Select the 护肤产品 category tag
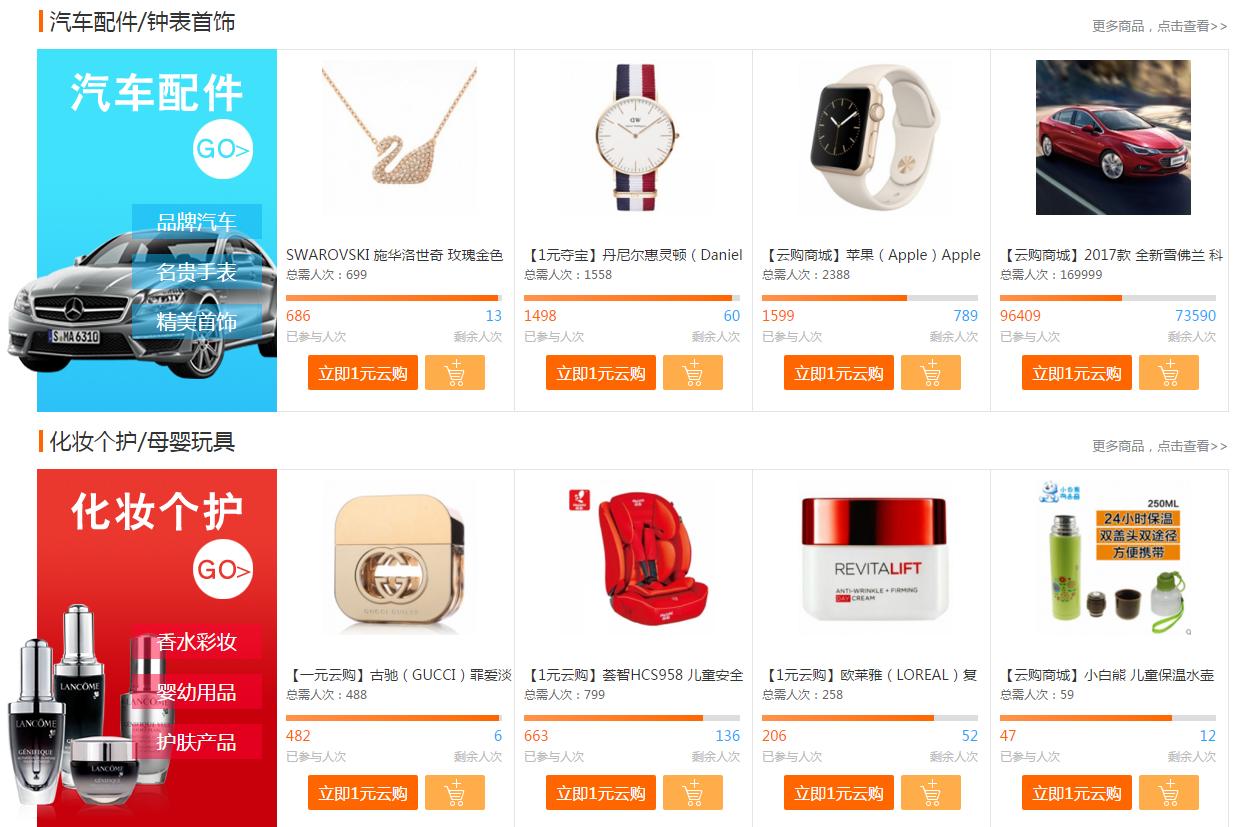1247x827 pixels. click(196, 742)
